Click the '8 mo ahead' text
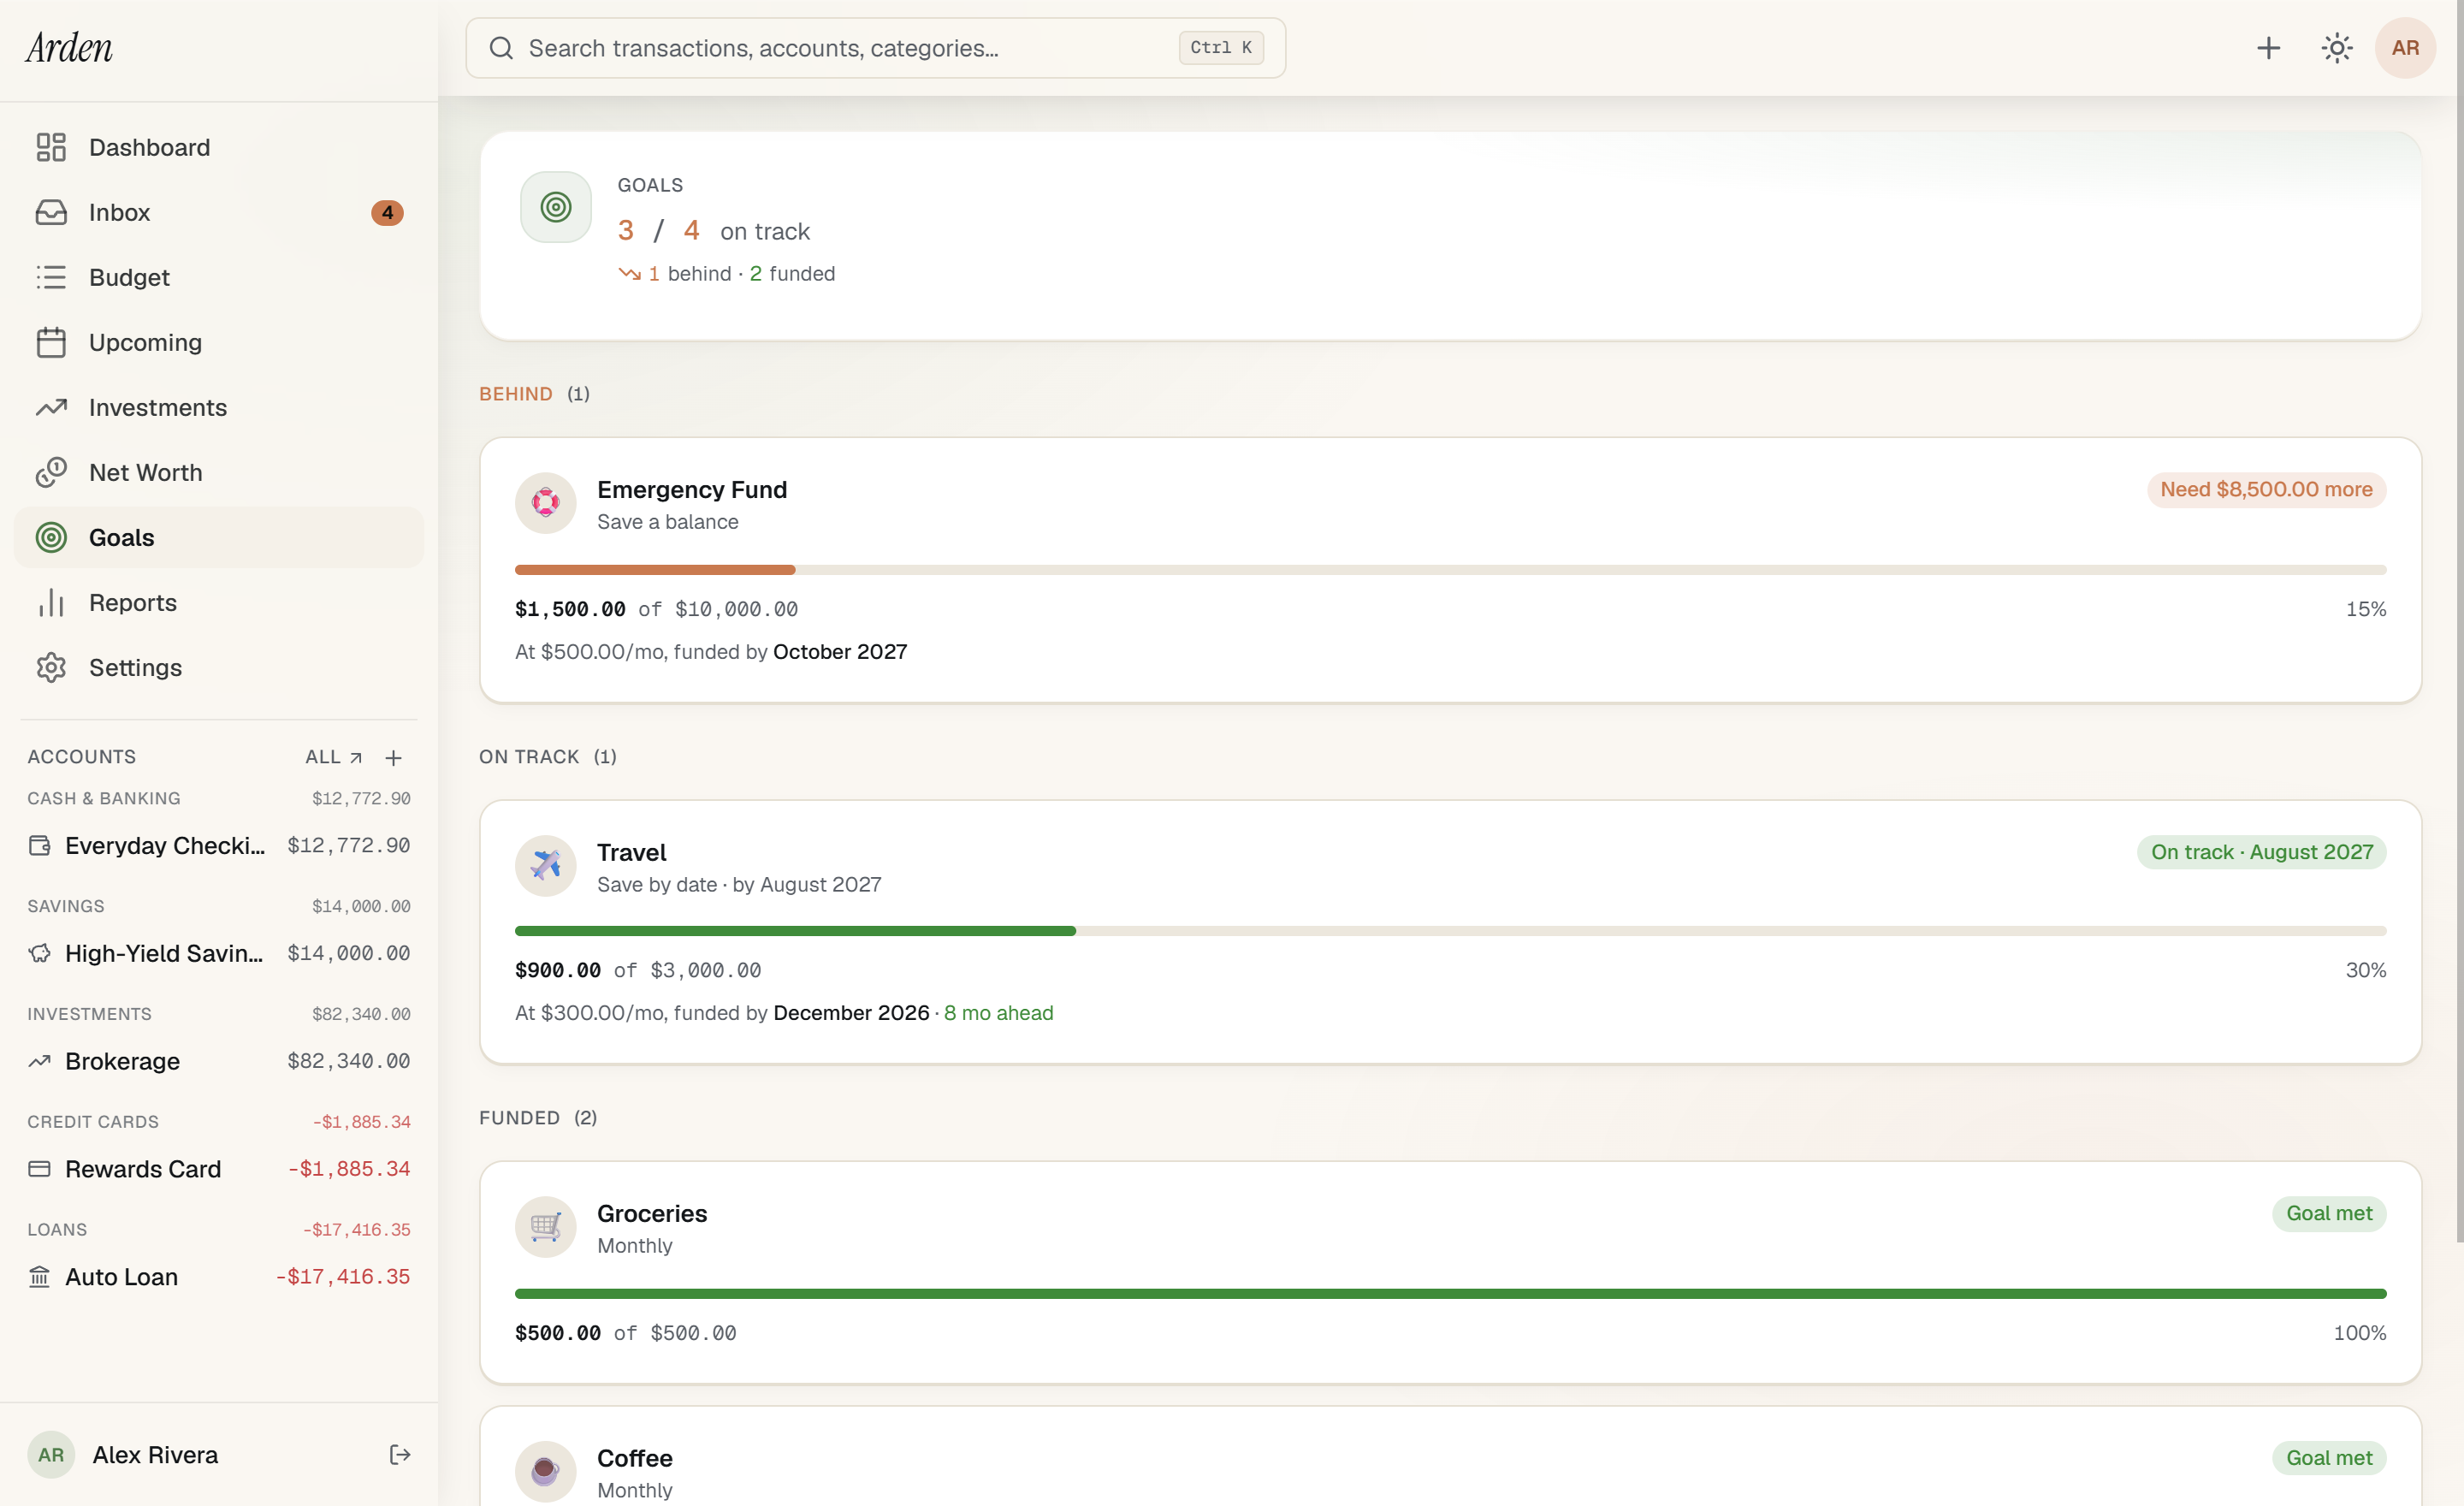The height and width of the screenshot is (1506, 2464). click(x=999, y=1013)
